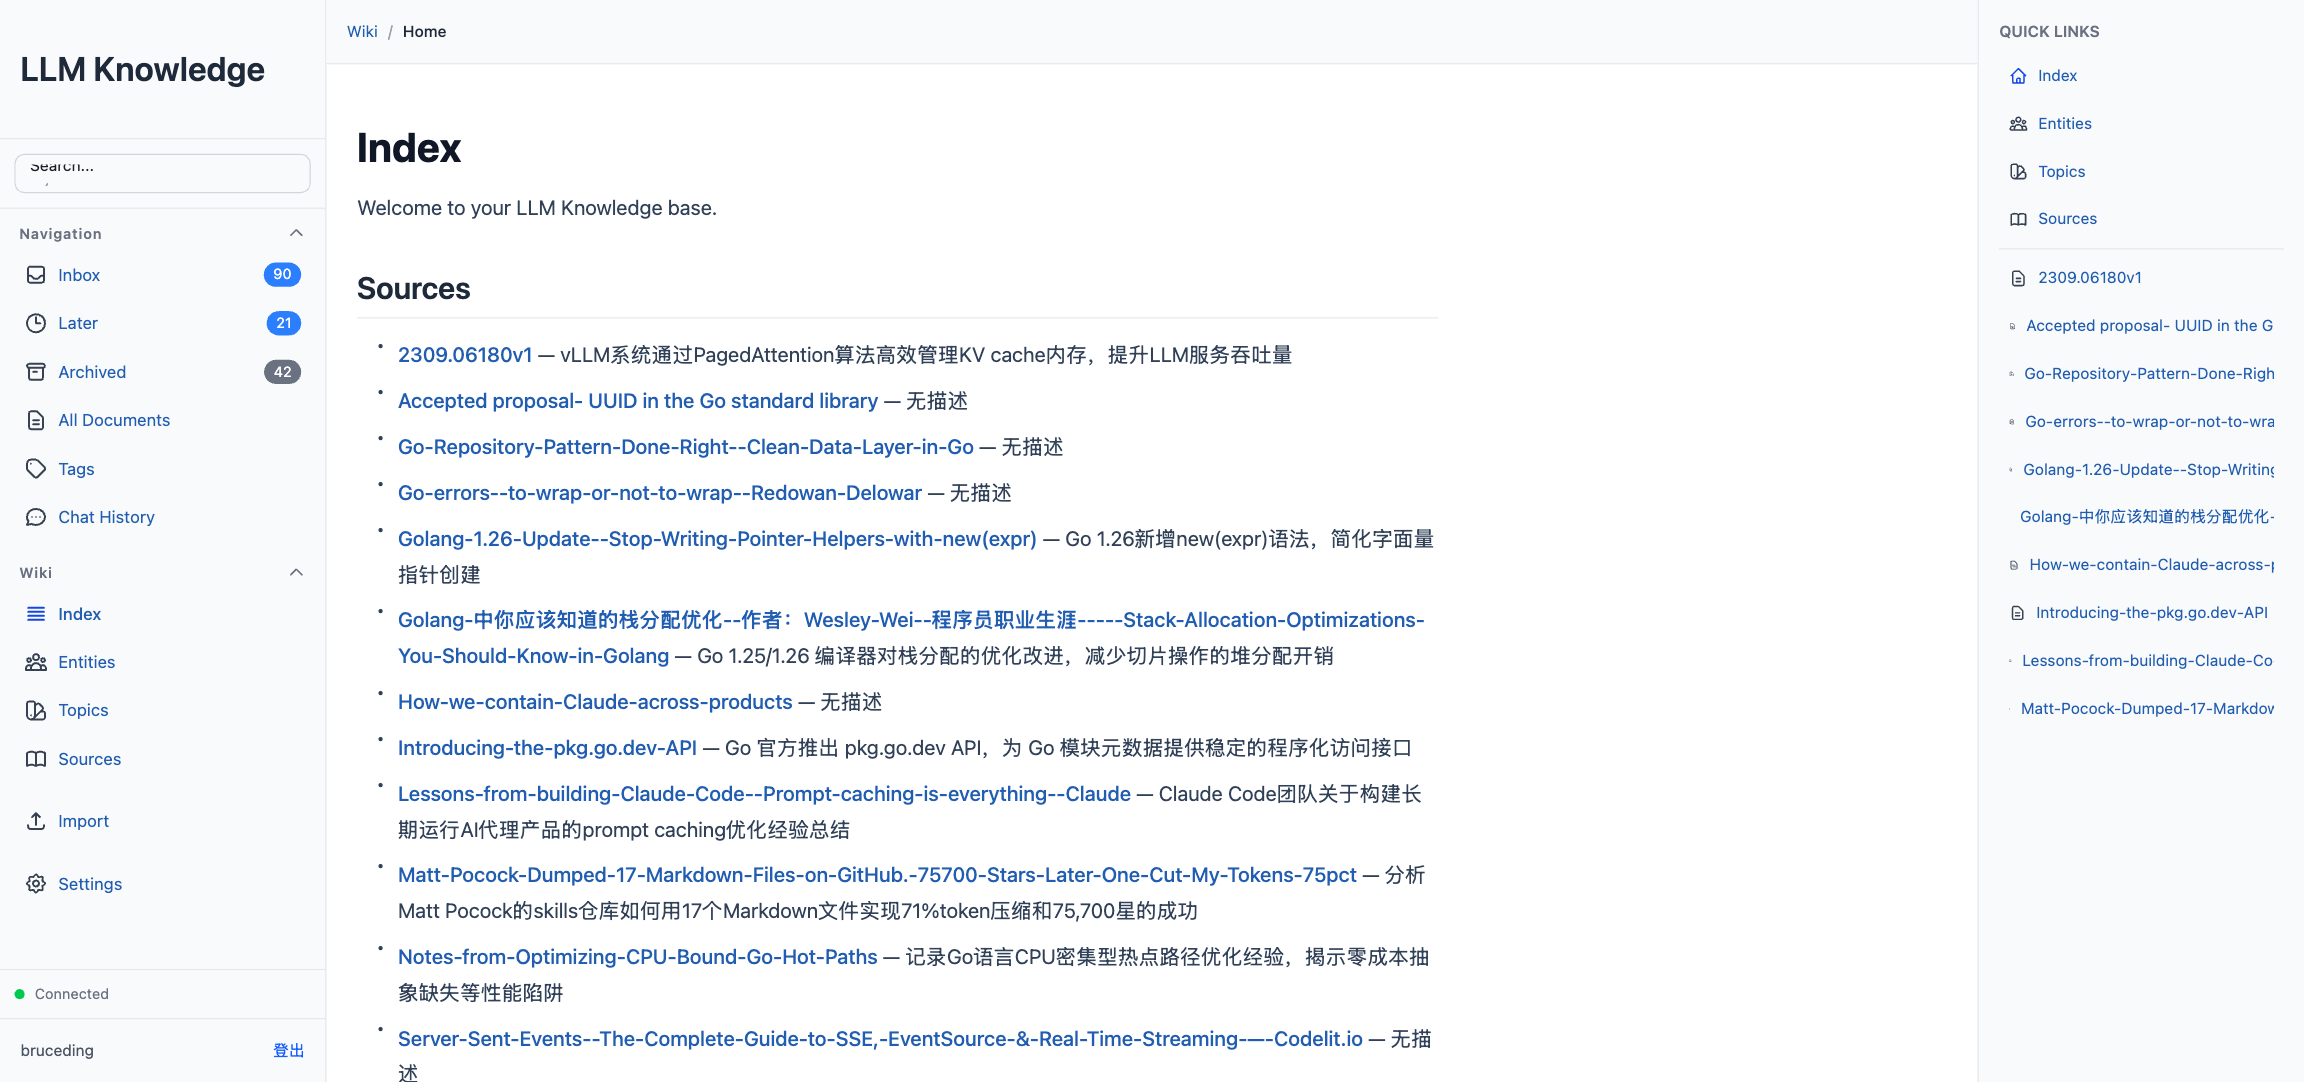Click How-we-contain-Claude-across quick link

[x=2151, y=565]
